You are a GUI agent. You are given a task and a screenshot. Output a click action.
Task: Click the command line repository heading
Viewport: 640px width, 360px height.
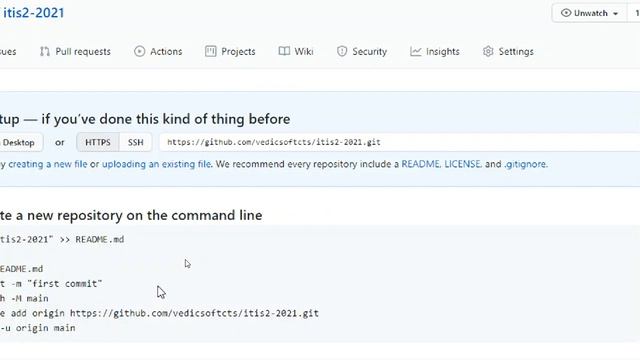(x=131, y=215)
